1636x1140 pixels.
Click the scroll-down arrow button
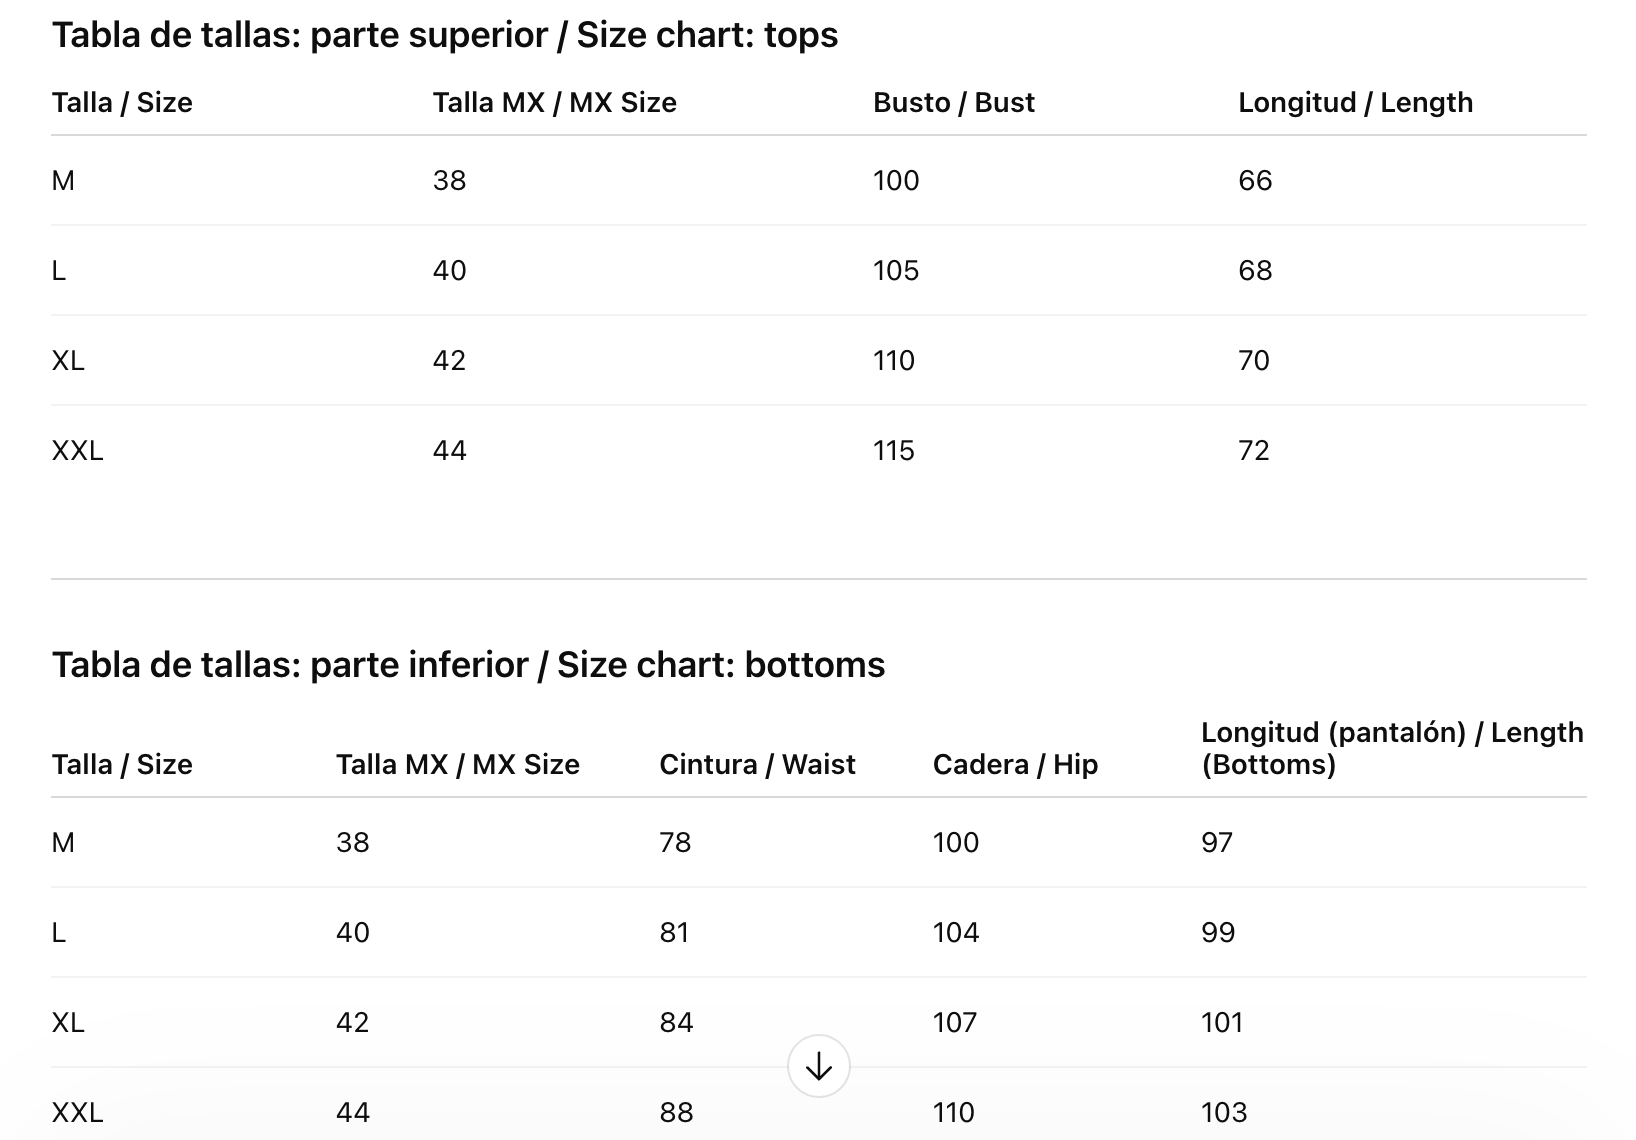point(818,1066)
